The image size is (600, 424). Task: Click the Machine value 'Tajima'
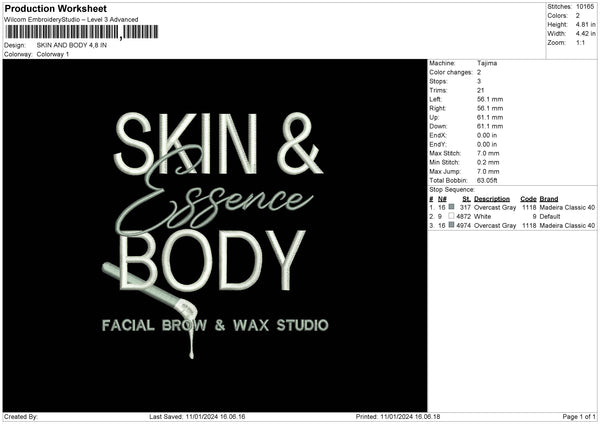tap(487, 63)
